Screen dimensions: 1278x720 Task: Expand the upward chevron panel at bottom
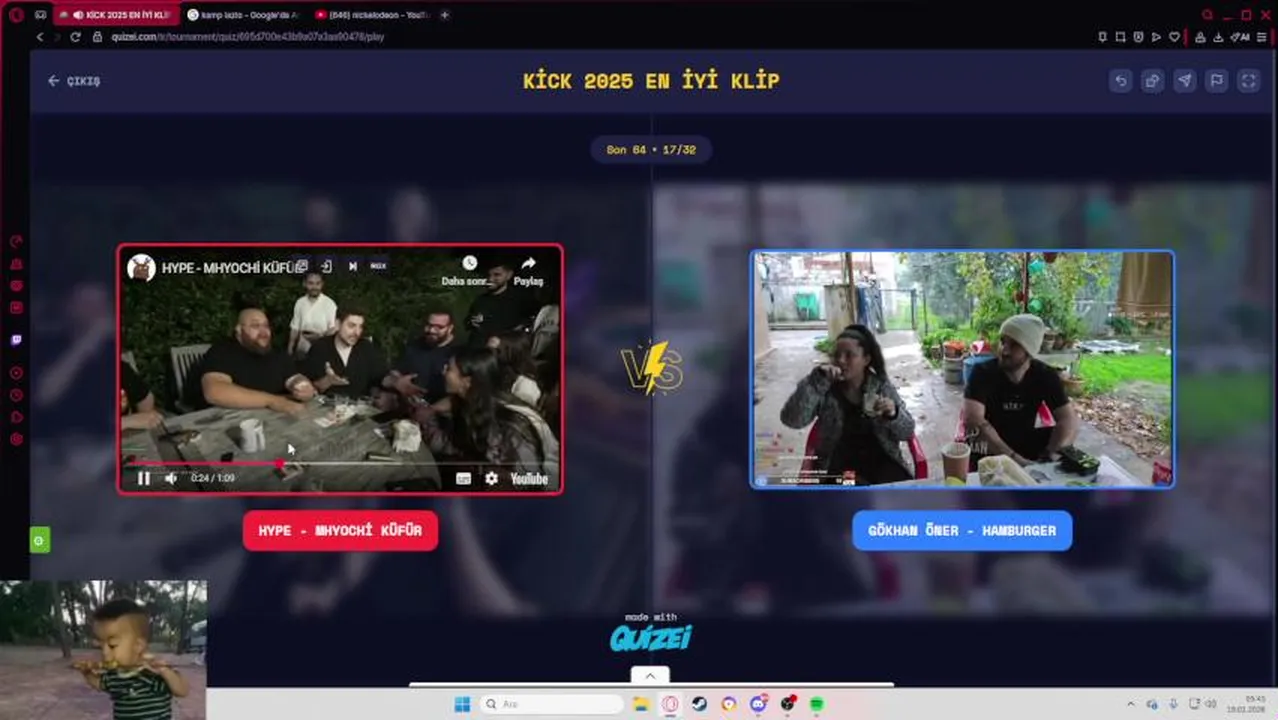coord(650,676)
